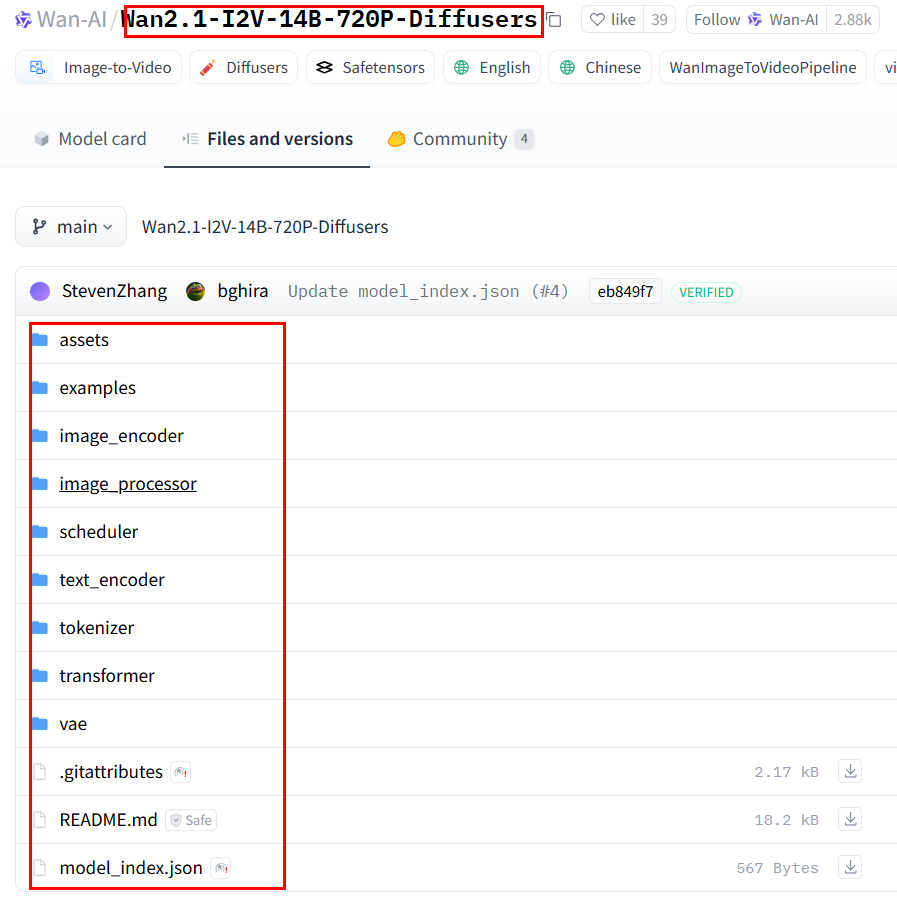Open the 2.88k followers count
This screenshot has height=898, width=897.
pos(852,20)
